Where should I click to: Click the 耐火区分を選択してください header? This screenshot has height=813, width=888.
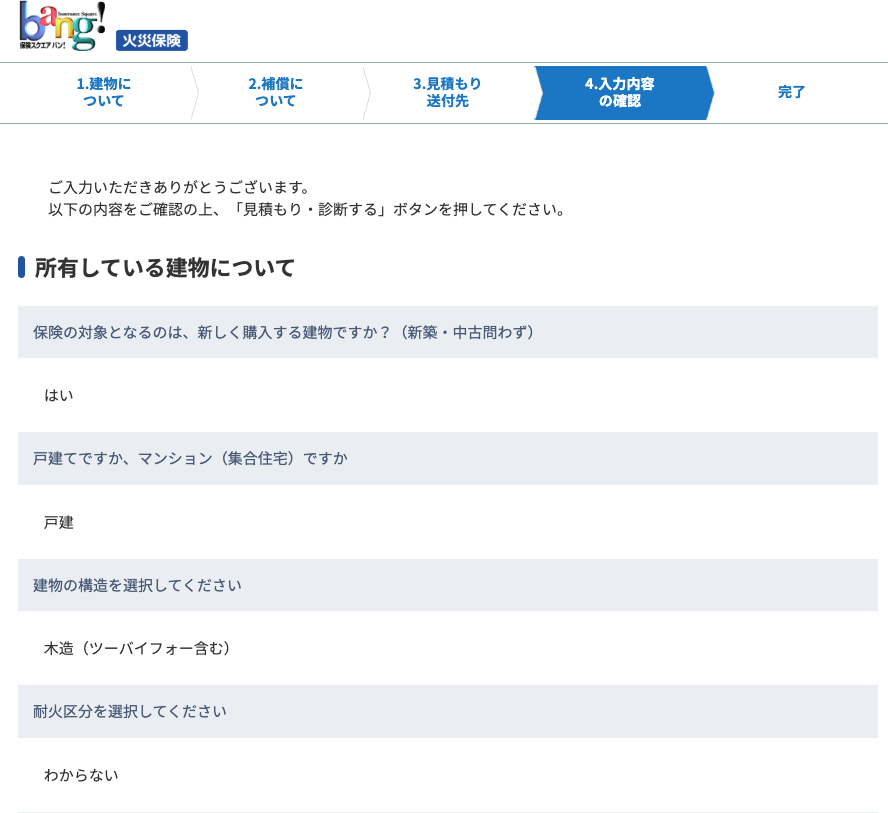point(130,712)
